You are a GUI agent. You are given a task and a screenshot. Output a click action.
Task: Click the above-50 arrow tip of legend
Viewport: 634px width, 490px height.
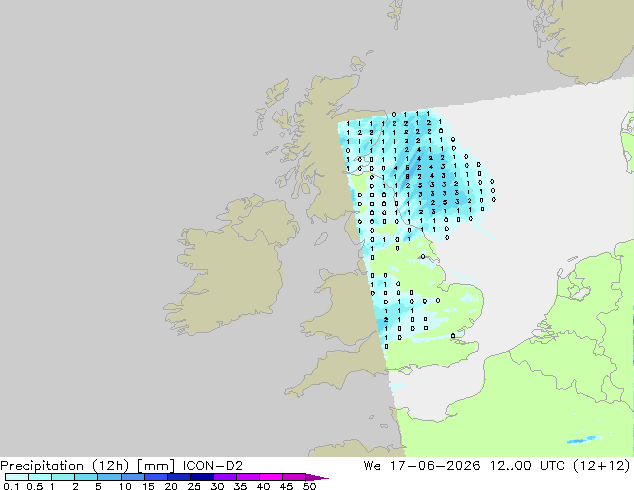(x=317, y=477)
